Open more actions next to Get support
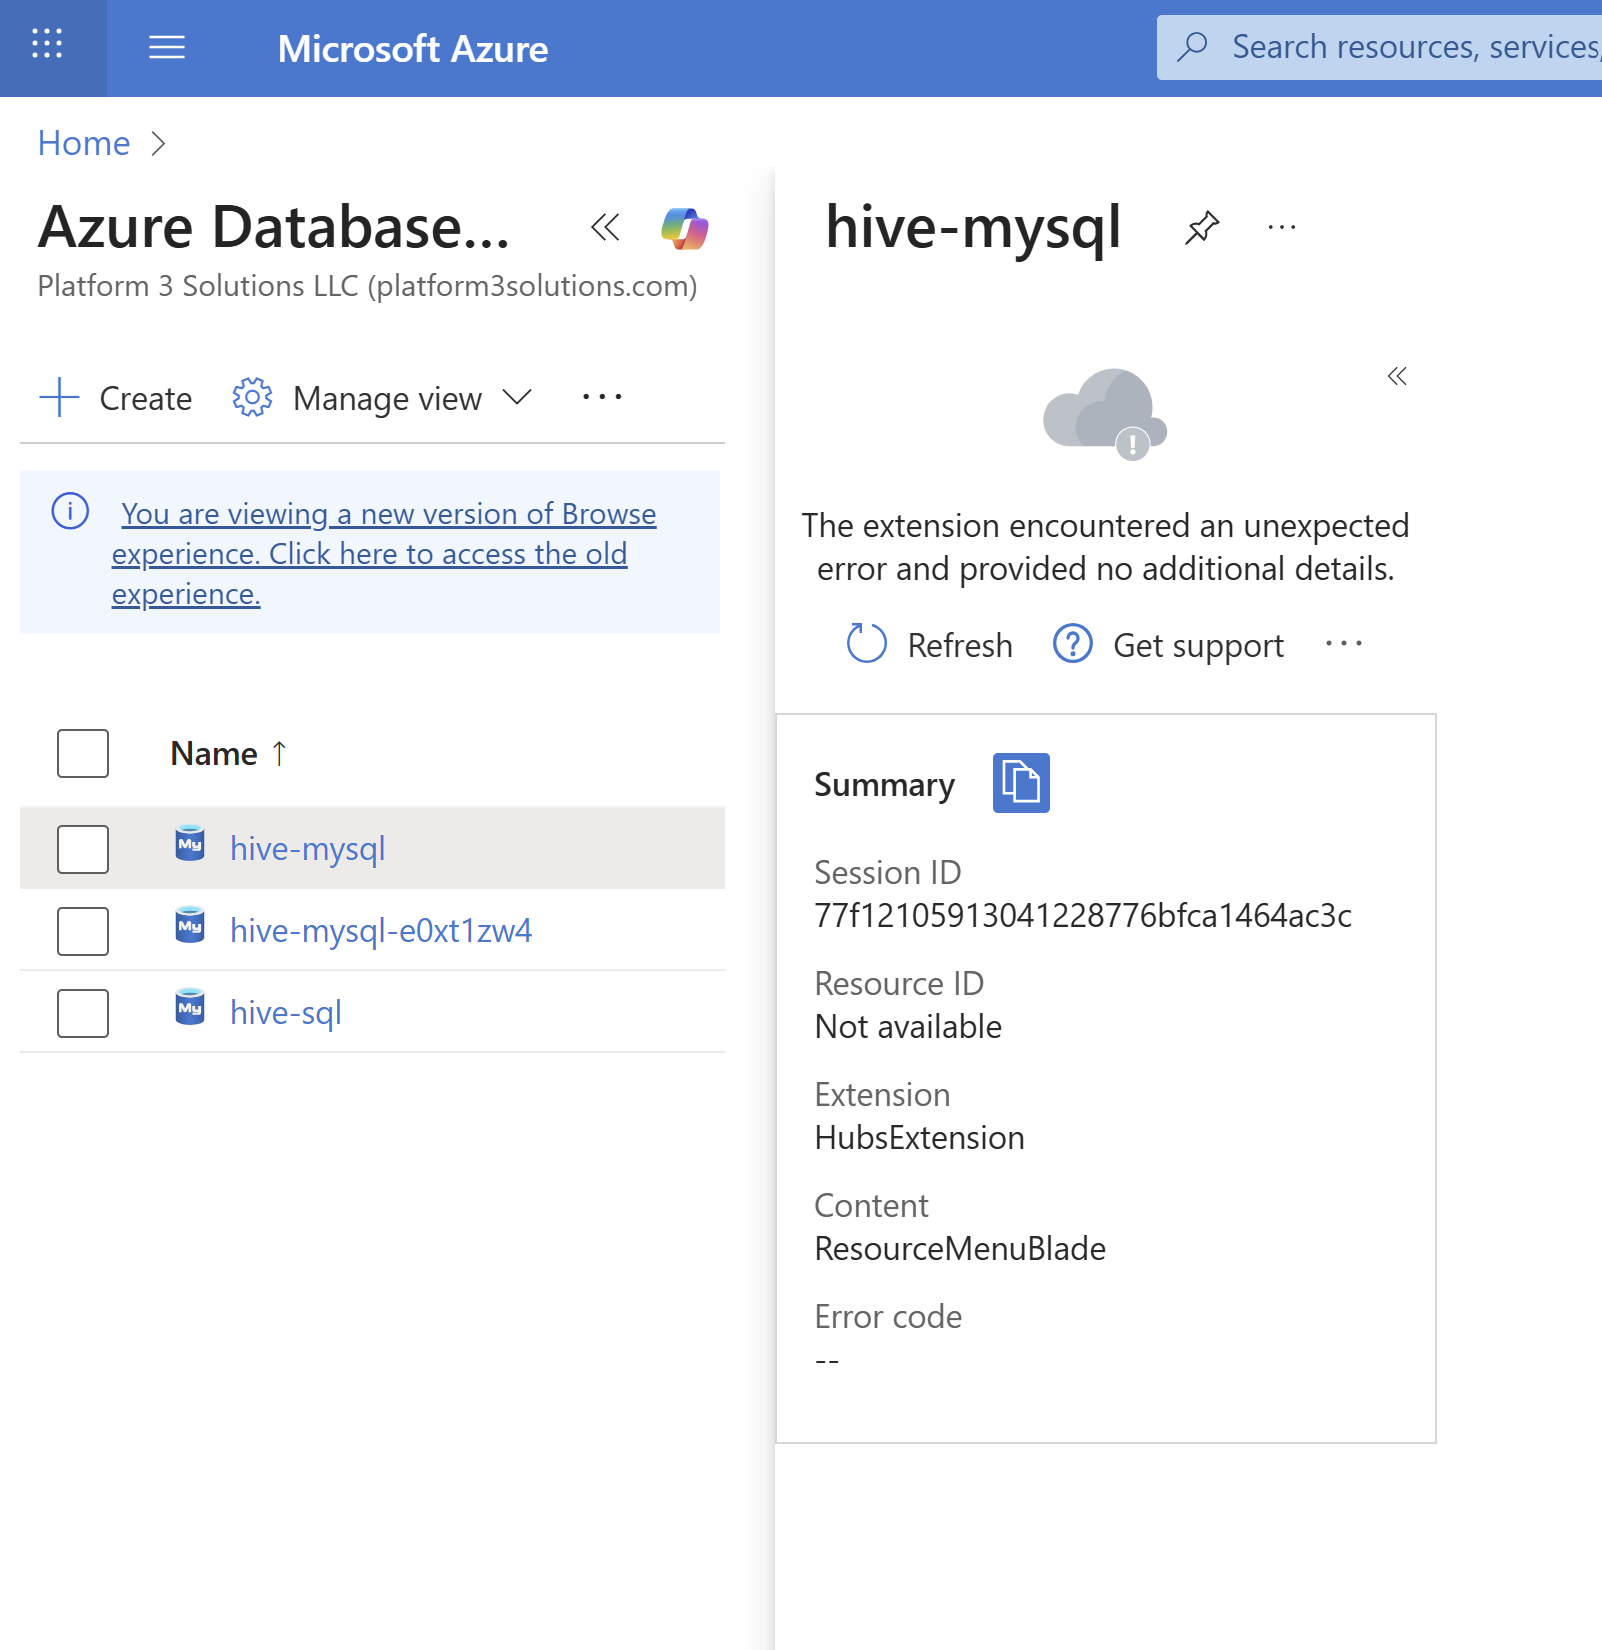 pos(1343,644)
